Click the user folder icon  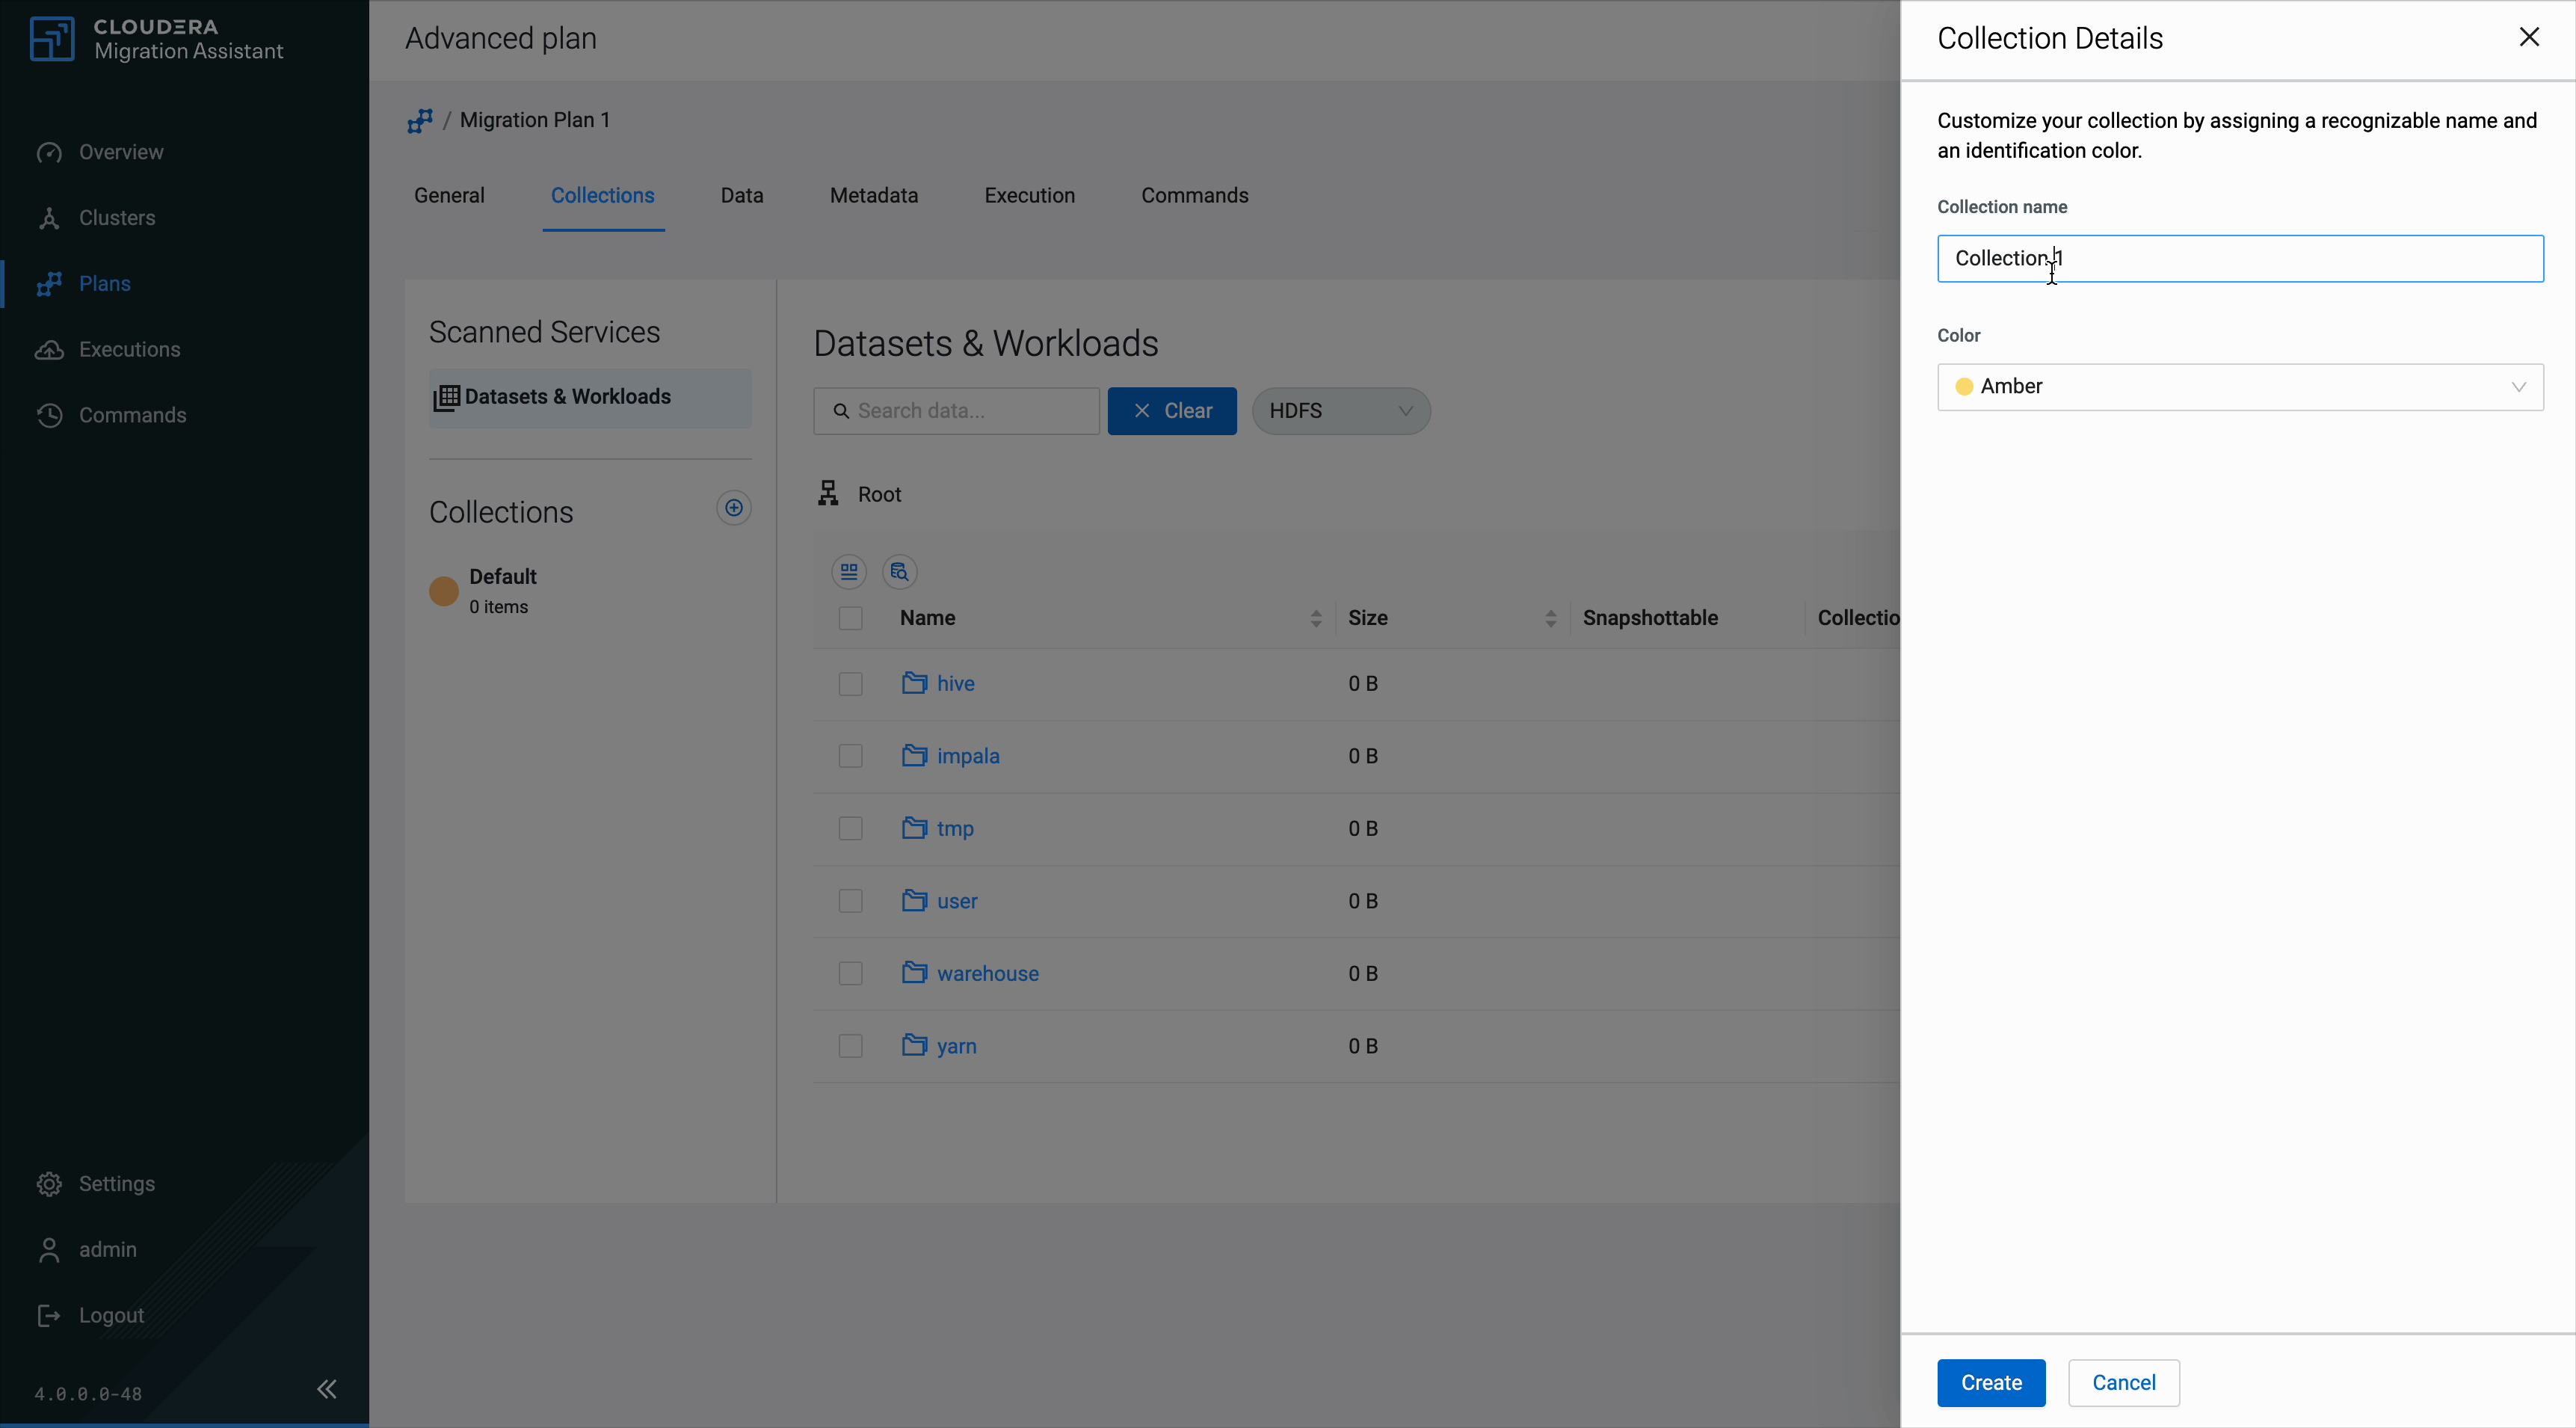click(914, 900)
